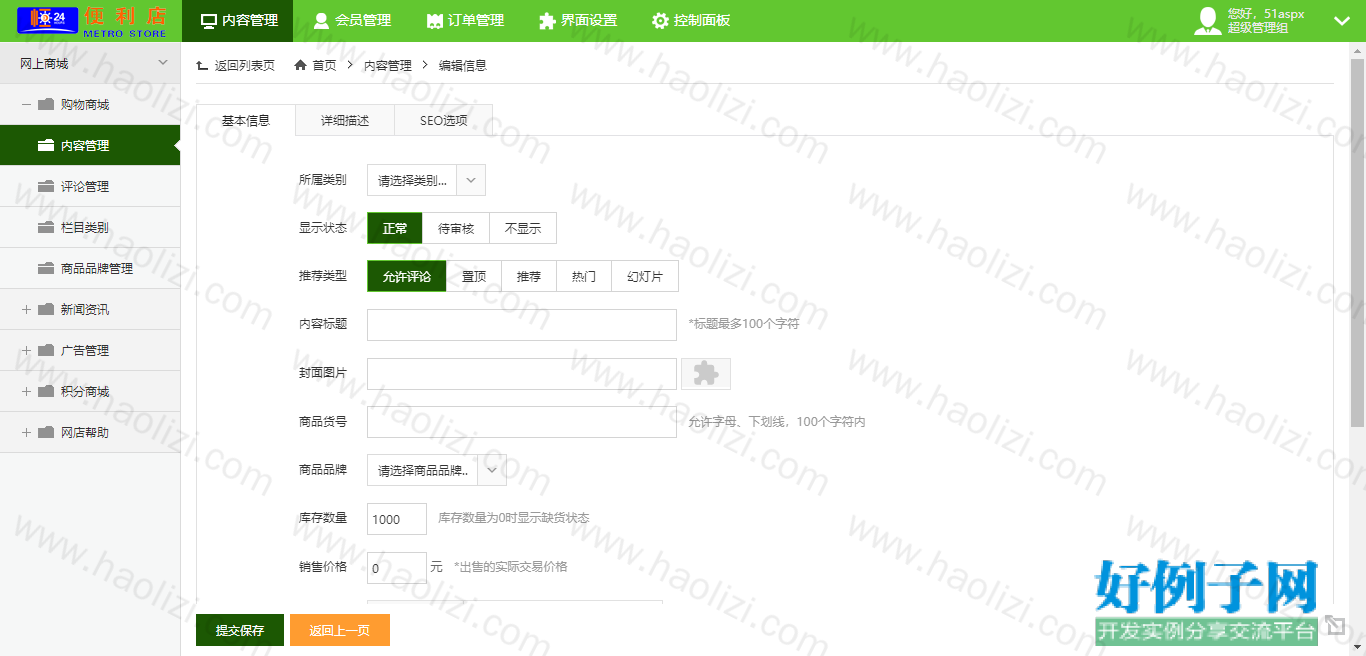
Task: Toggle the 热门 option
Action: [584, 276]
